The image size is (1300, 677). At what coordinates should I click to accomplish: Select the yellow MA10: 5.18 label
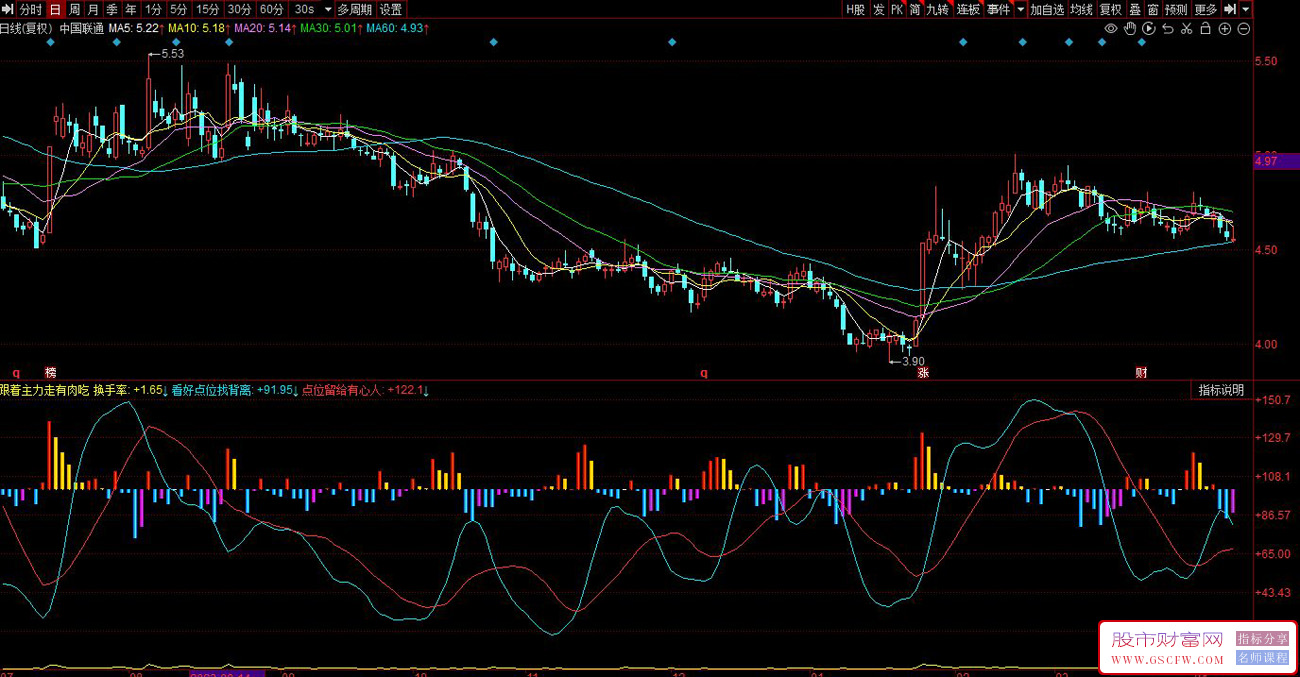click(x=198, y=29)
